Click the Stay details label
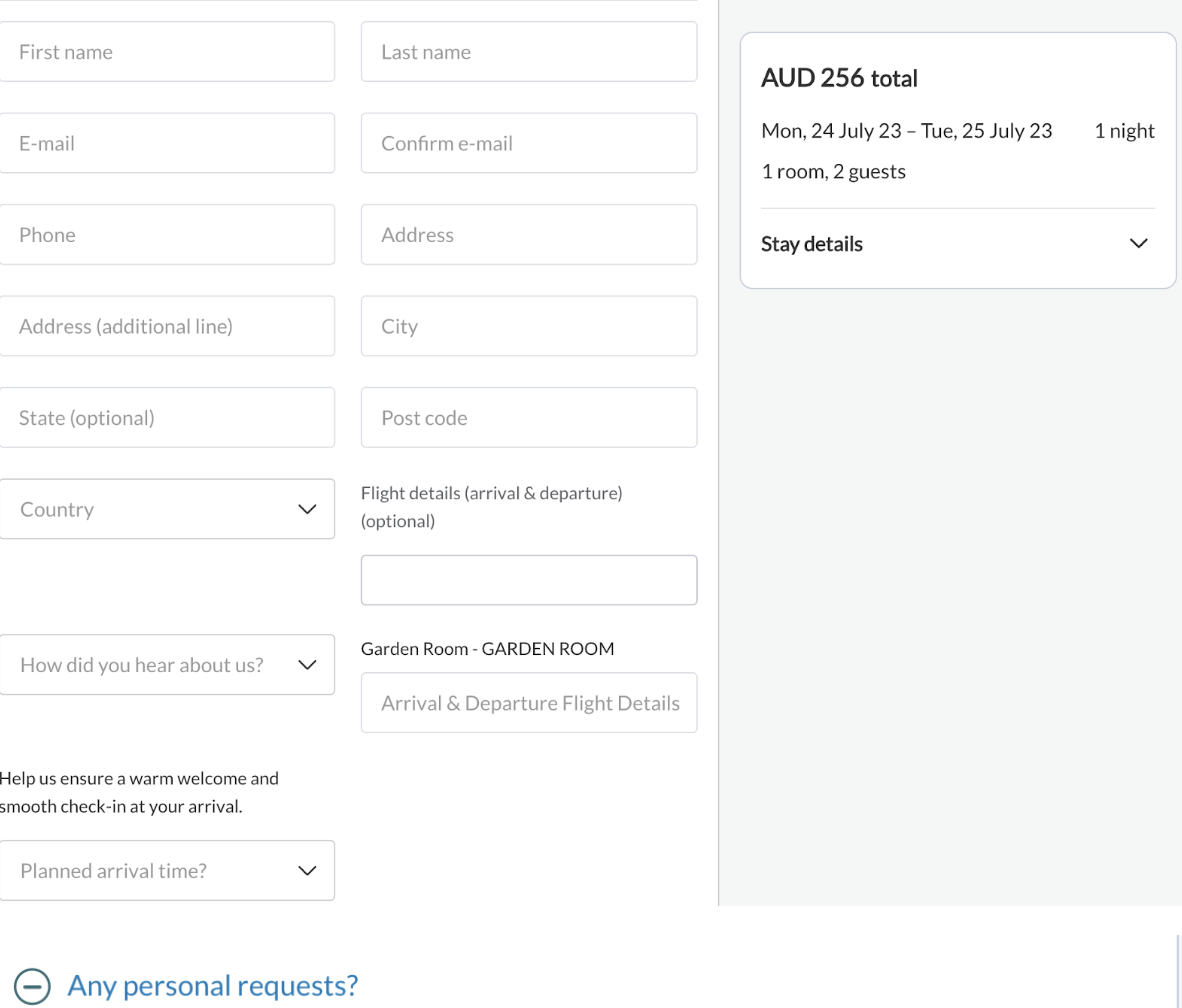This screenshot has height=1008, width=1182. click(x=812, y=244)
